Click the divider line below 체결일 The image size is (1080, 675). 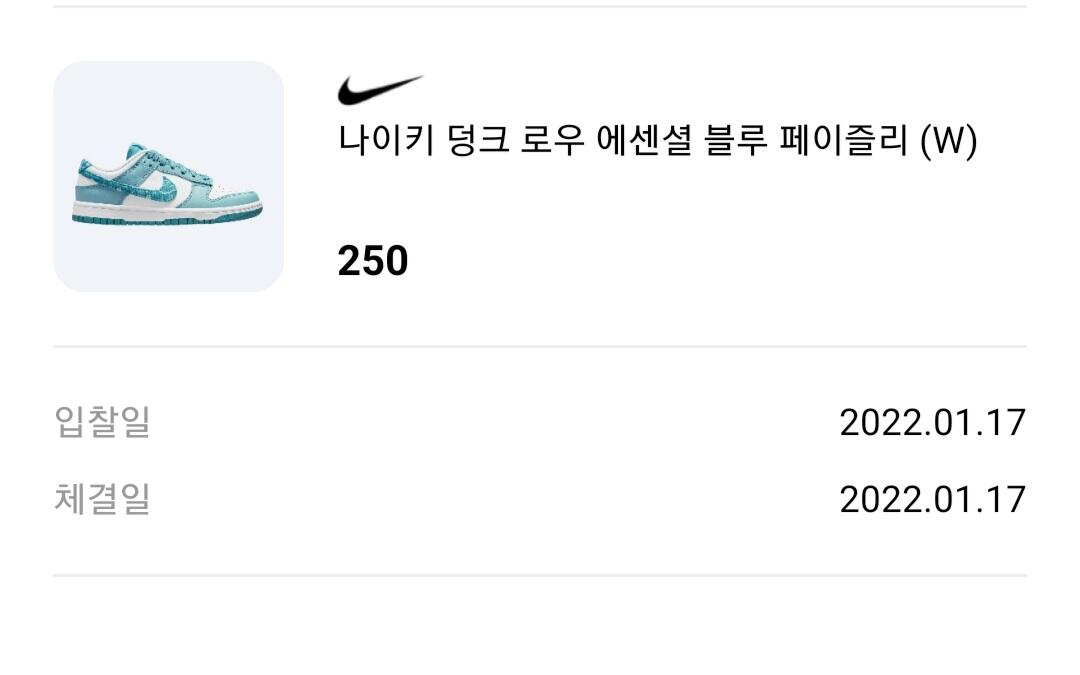[x=540, y=575]
